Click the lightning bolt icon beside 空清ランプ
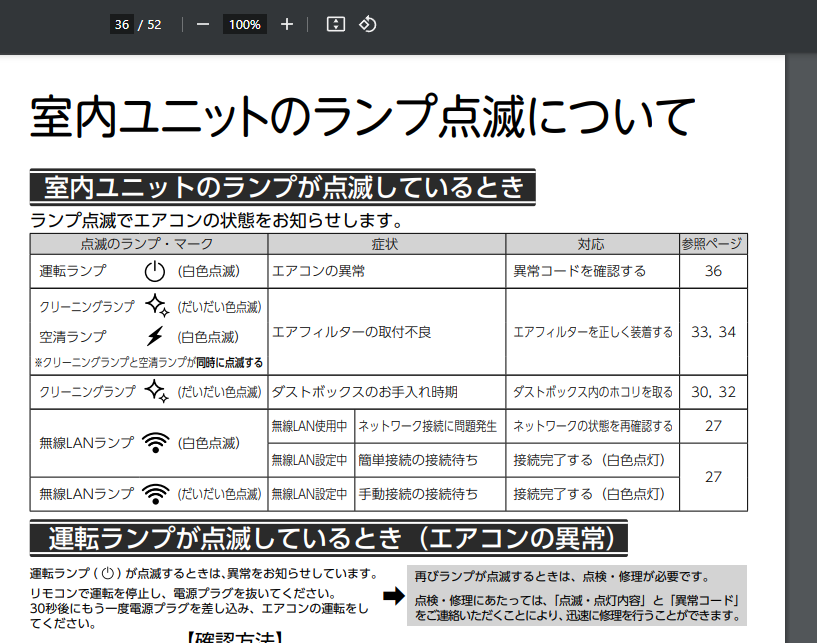 coord(154,336)
